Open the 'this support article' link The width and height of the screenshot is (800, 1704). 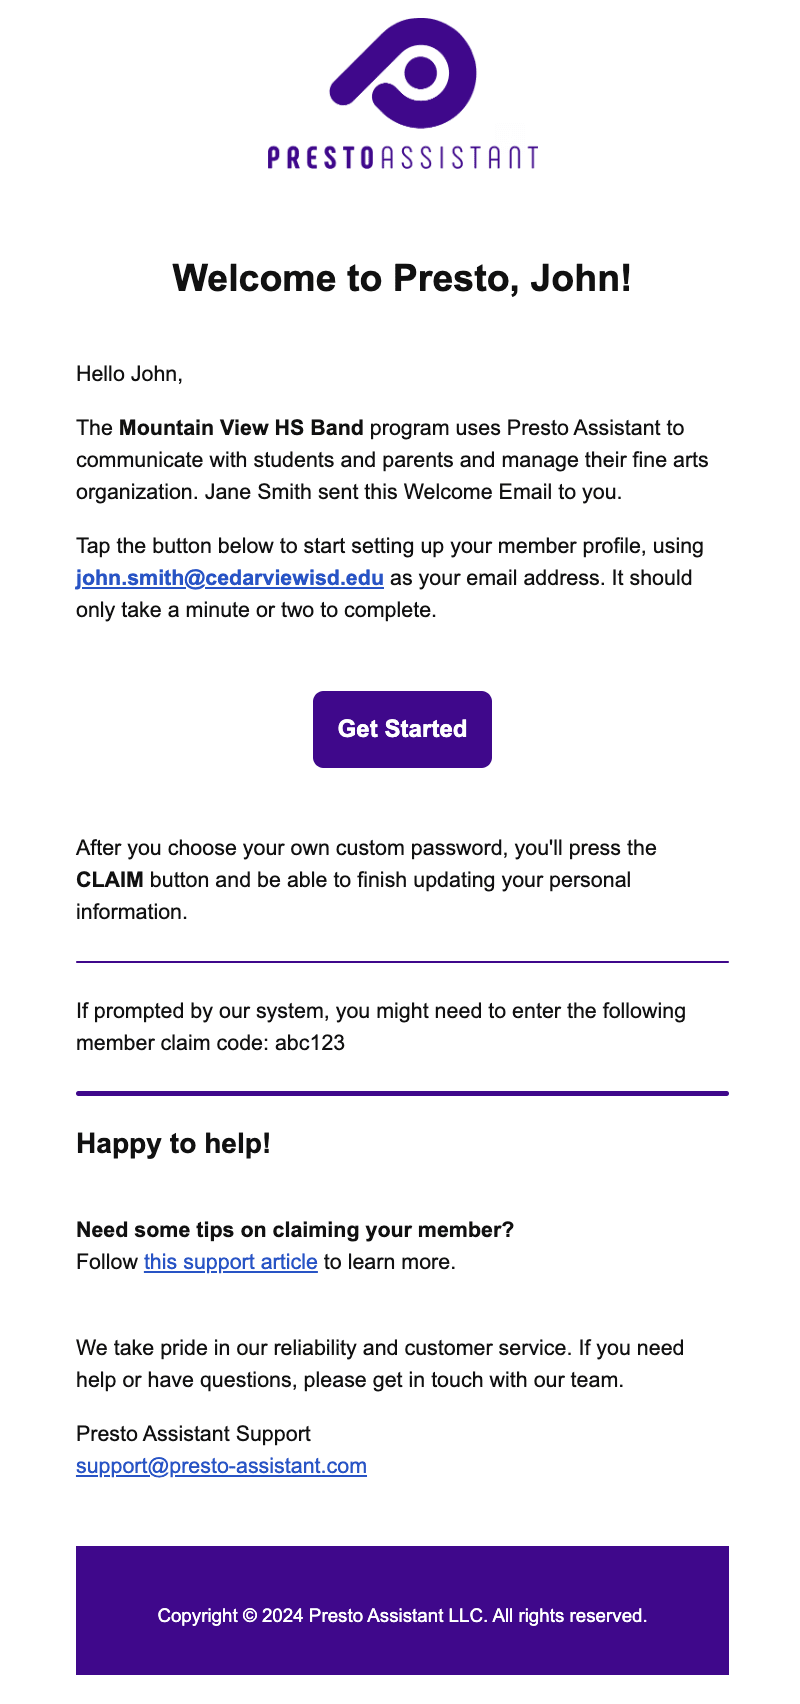[x=230, y=1262]
